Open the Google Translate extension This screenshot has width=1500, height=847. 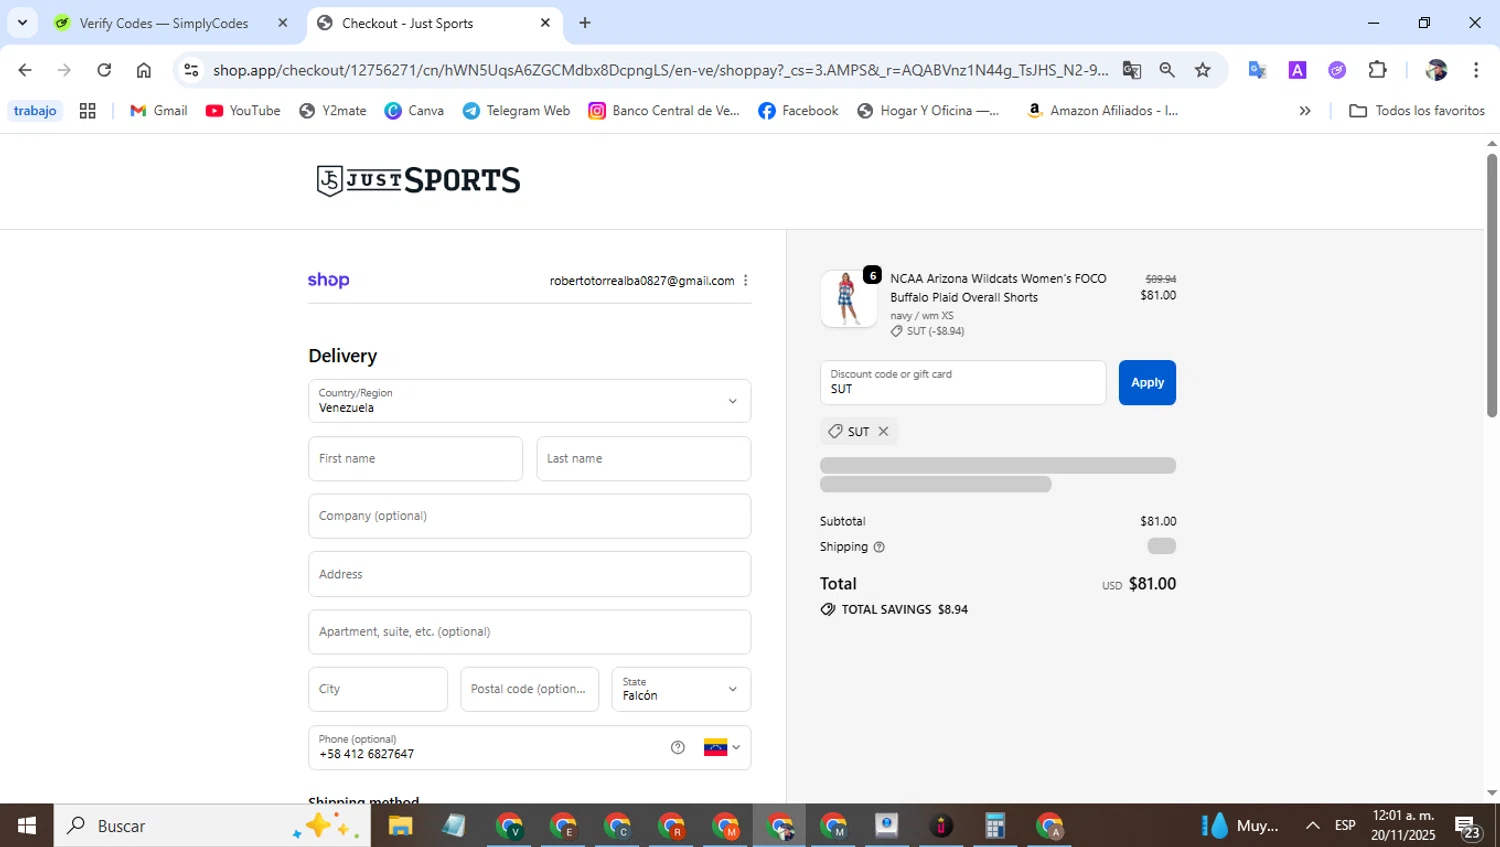(x=1257, y=70)
